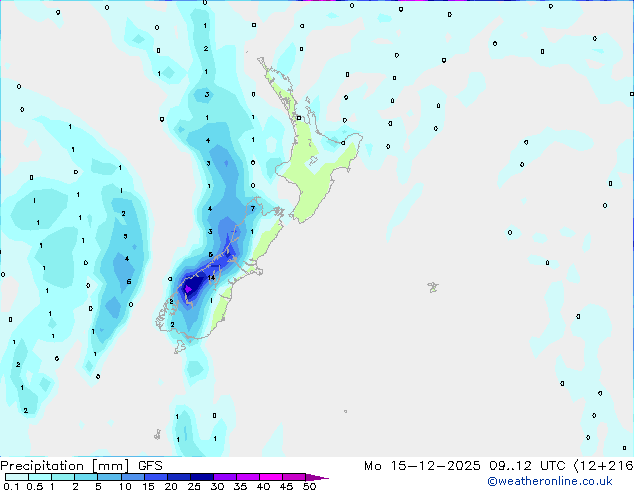
Task: Click the legend scale label '40'
Action: click(x=263, y=486)
